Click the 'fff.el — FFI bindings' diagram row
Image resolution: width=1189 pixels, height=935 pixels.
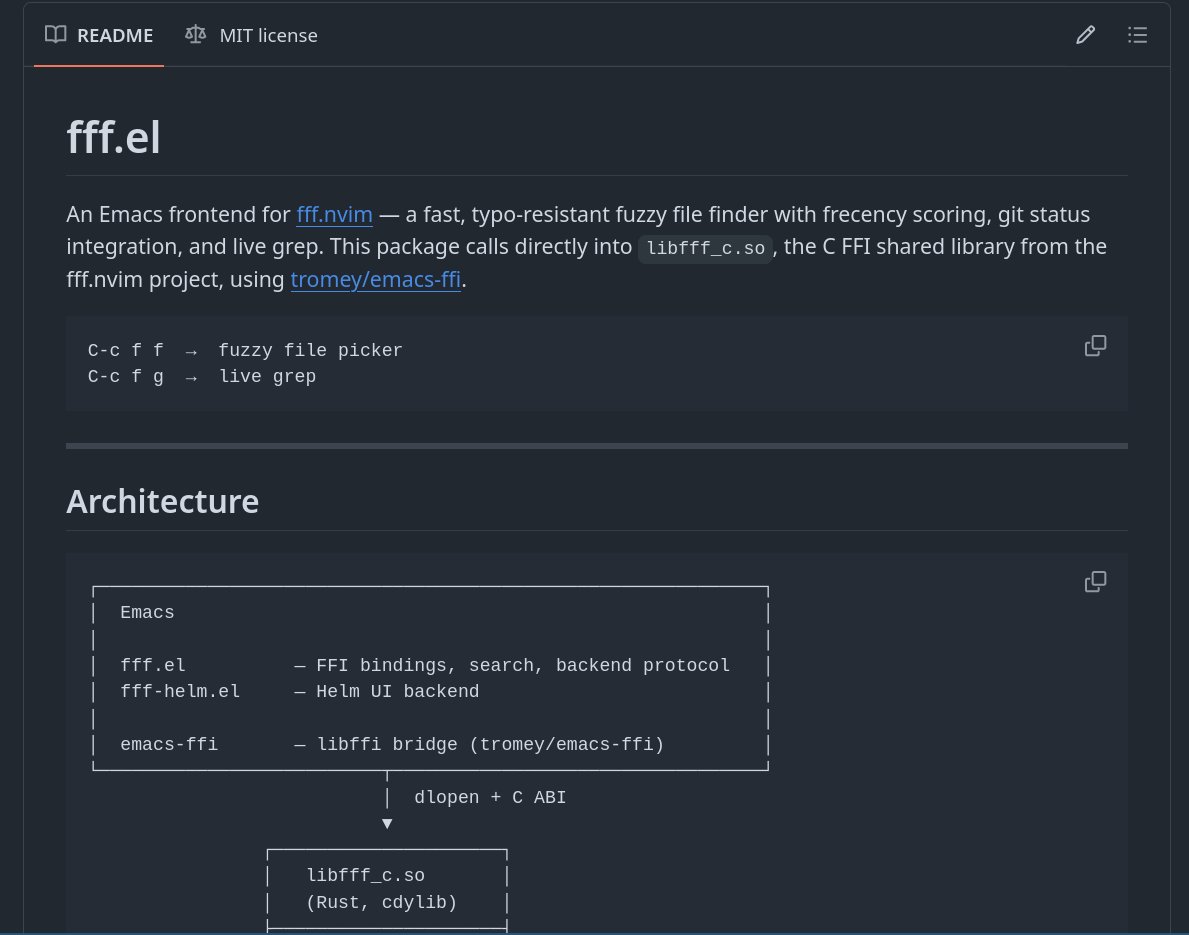[425, 666]
